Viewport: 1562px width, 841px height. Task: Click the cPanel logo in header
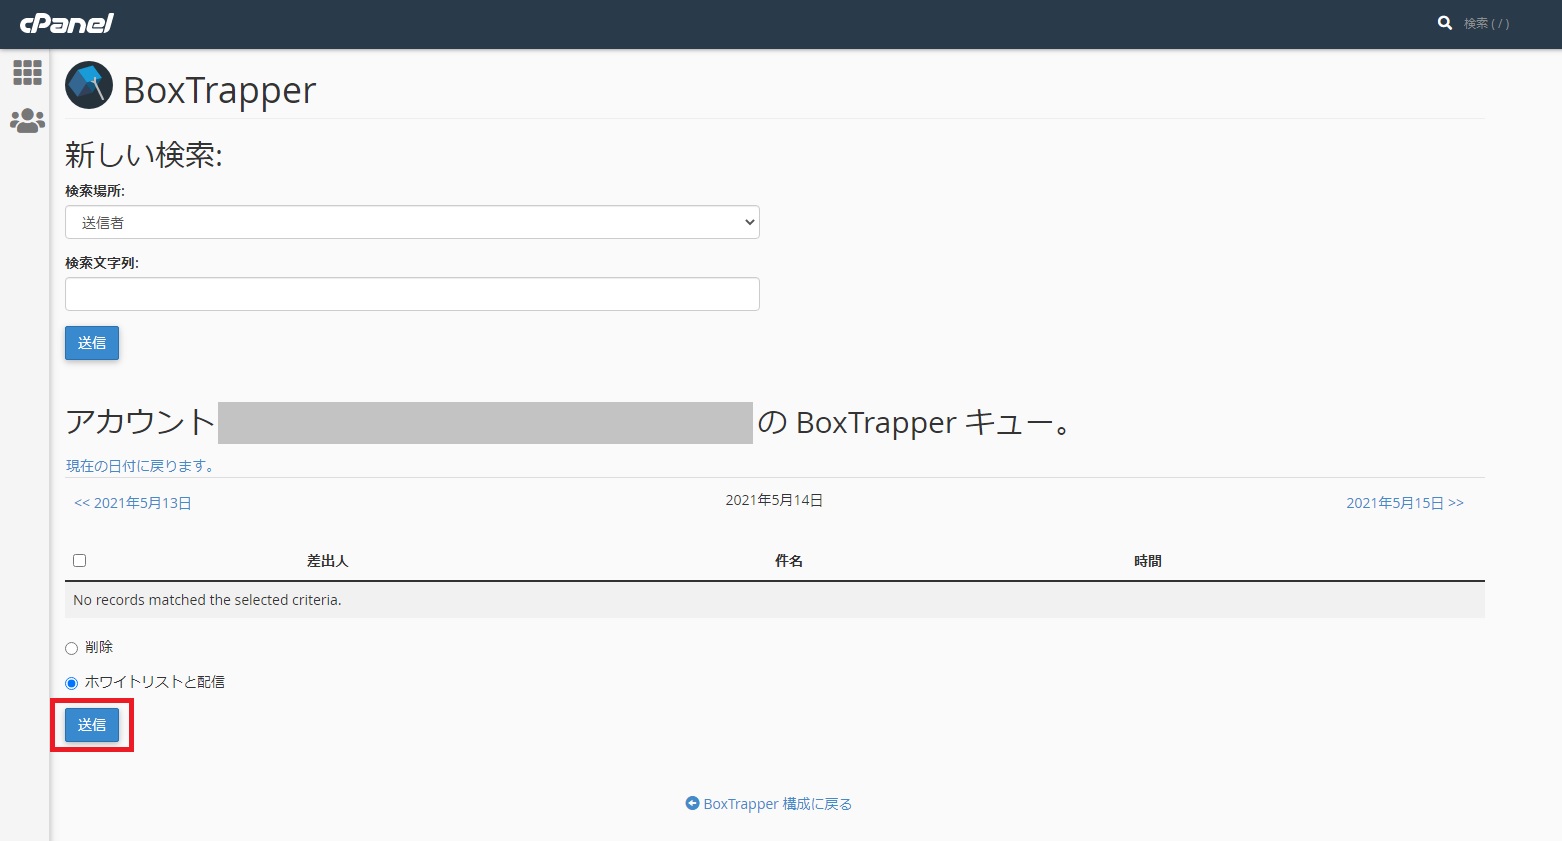(x=67, y=23)
